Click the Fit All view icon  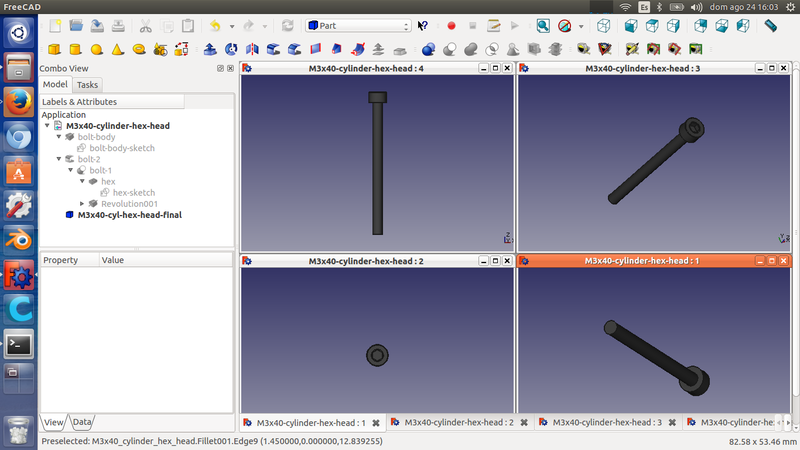(543, 25)
